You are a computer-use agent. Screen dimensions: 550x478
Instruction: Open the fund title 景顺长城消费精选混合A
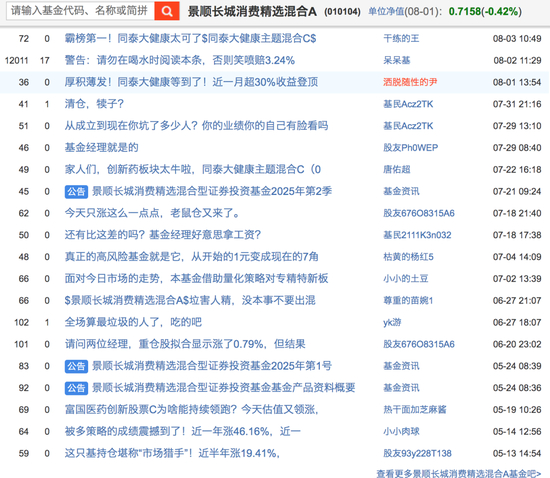[x=252, y=12]
